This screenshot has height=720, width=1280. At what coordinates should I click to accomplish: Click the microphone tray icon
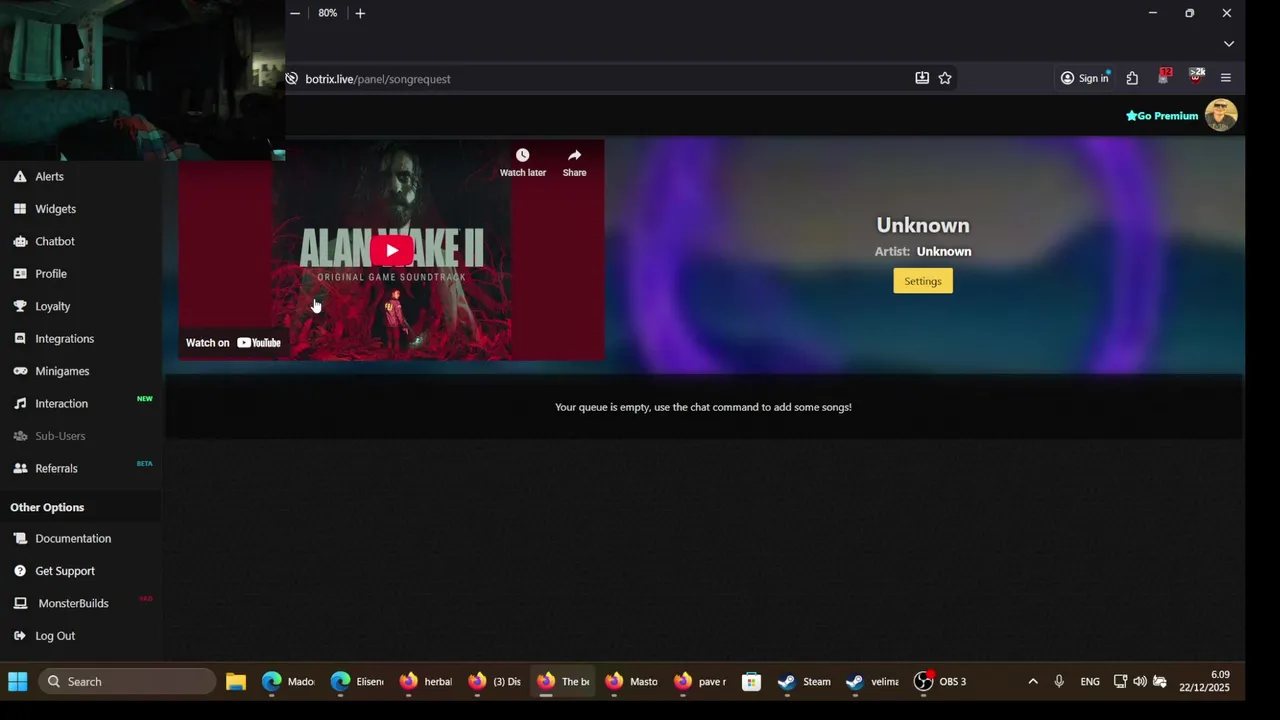tap(1059, 682)
